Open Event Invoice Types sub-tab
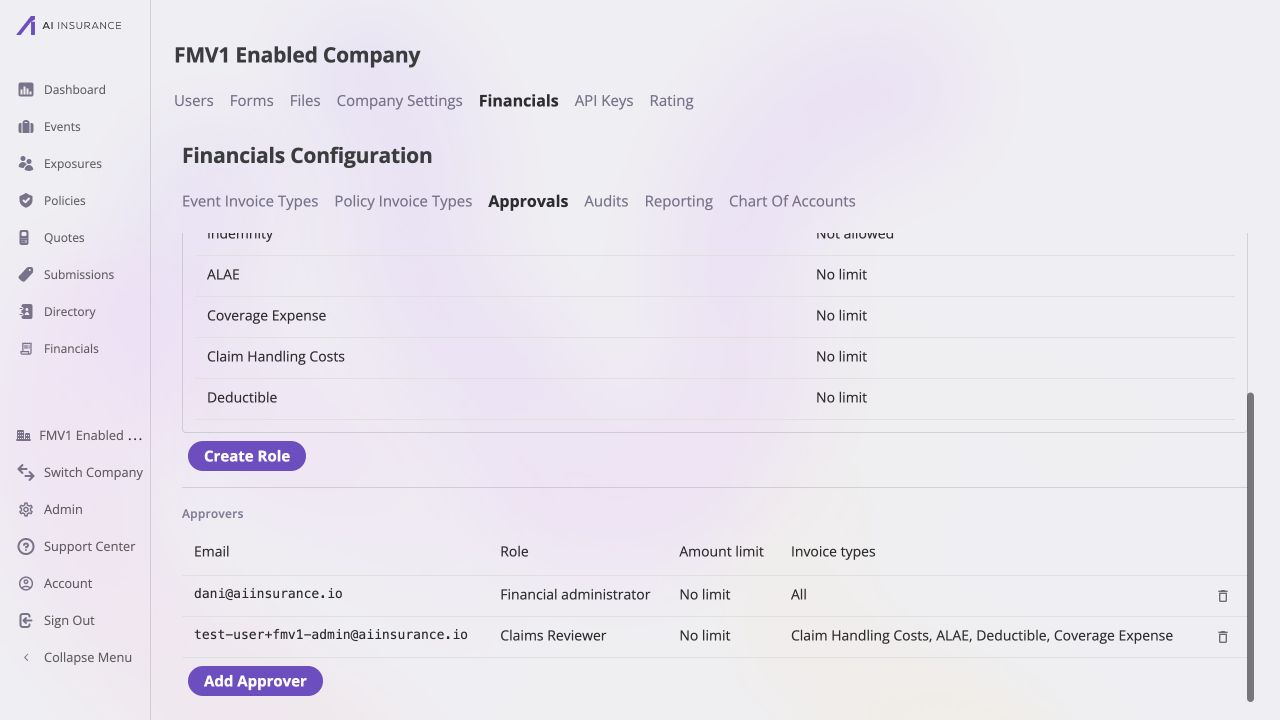The height and width of the screenshot is (720, 1280). tap(250, 201)
